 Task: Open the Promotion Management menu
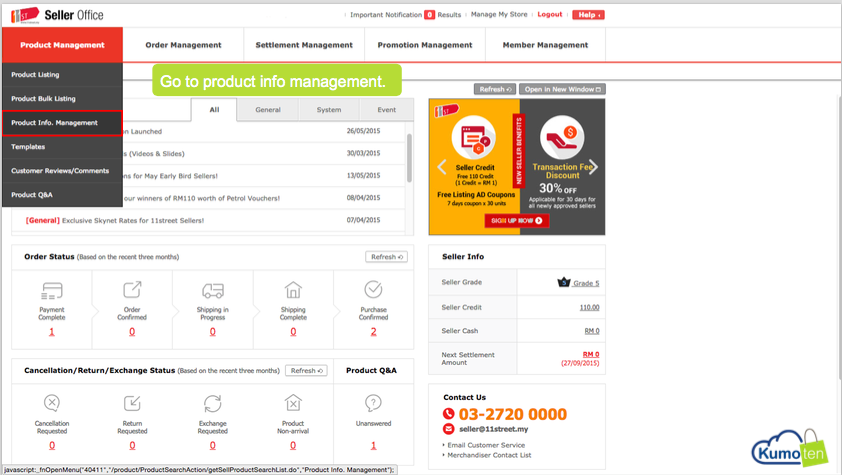[425, 45]
